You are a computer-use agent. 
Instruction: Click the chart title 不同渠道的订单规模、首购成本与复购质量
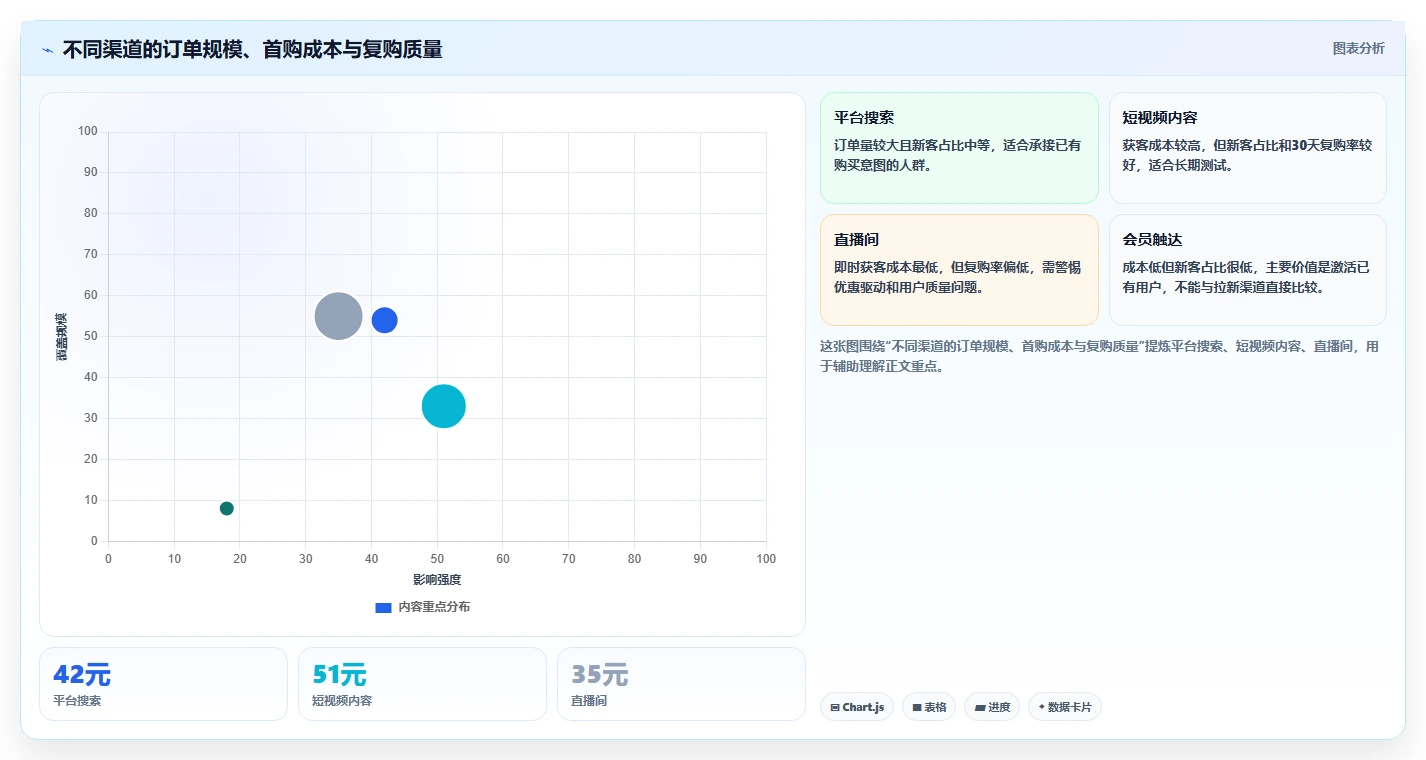click(x=253, y=49)
